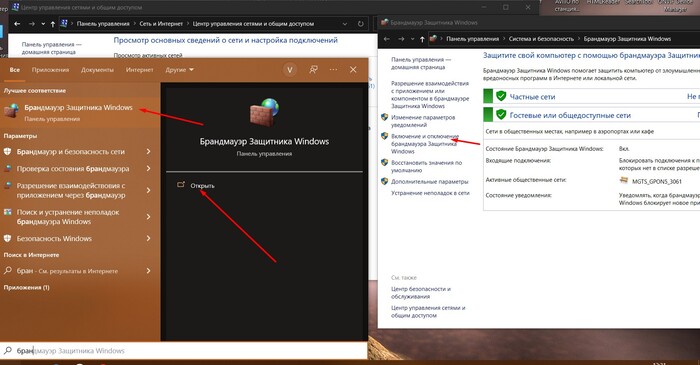Click Система и безопасность breadcrumb
The height and width of the screenshot is (365, 700).
tap(541, 39)
